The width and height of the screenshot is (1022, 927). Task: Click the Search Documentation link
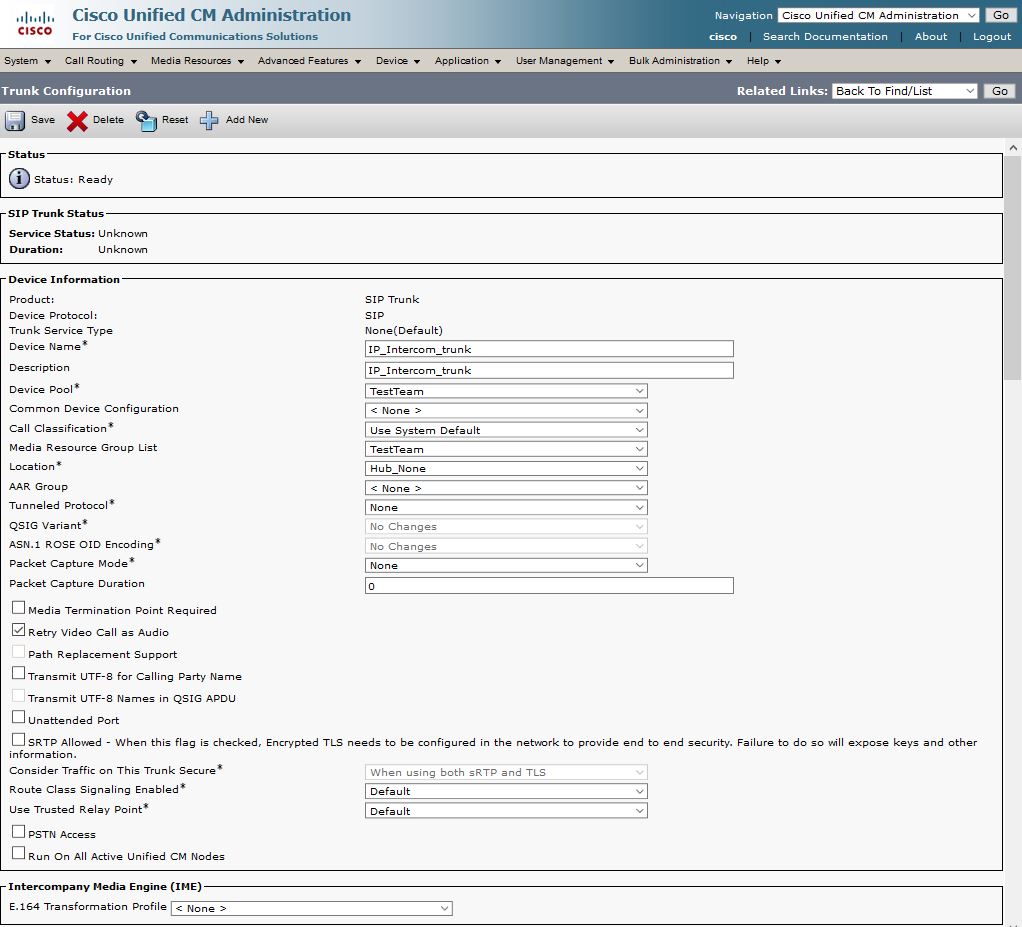point(825,37)
